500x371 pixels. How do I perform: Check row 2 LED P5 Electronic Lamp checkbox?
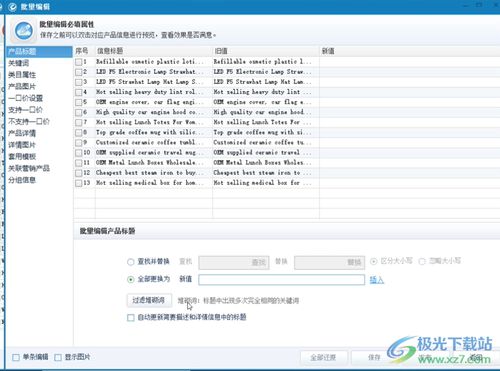78,72
